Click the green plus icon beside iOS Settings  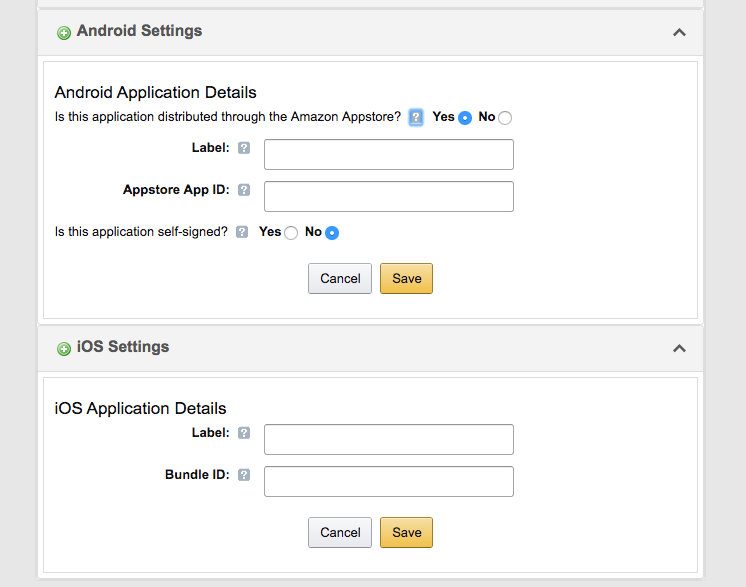(64, 349)
